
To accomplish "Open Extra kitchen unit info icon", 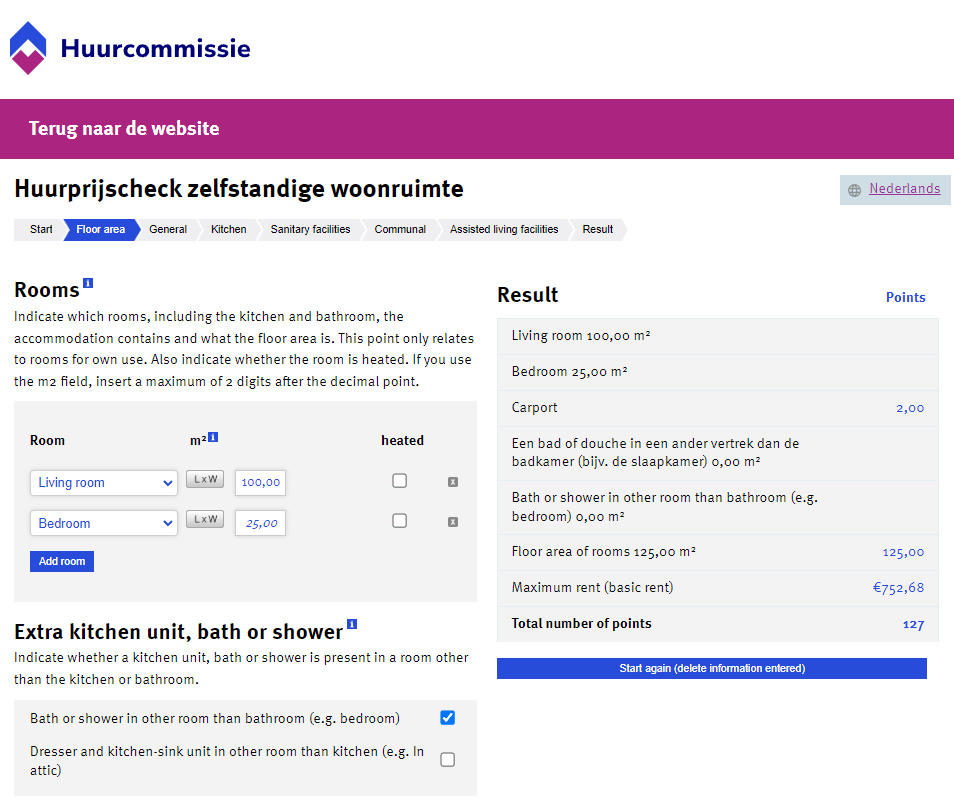I will click(352, 624).
